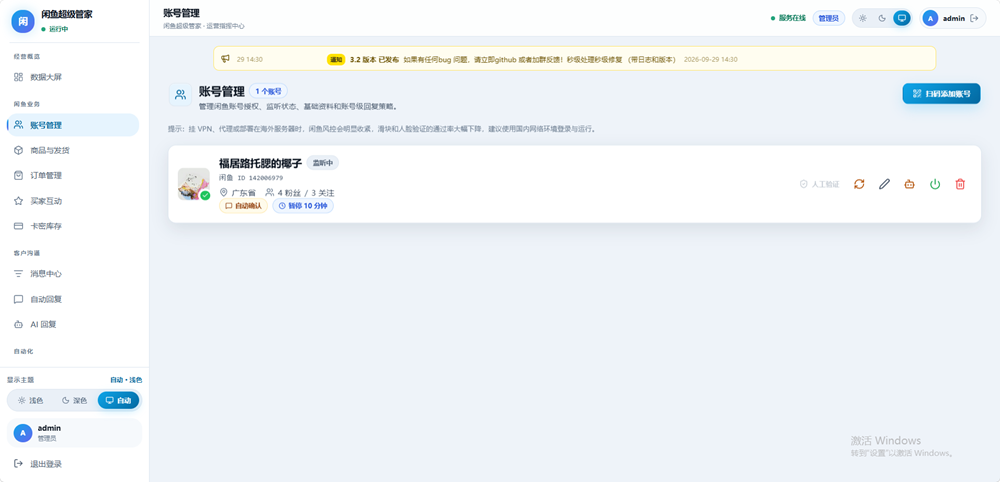The width and height of the screenshot is (1000, 482).
Task: Click the 通知 tag in the announcement banner
Action: (336, 59)
